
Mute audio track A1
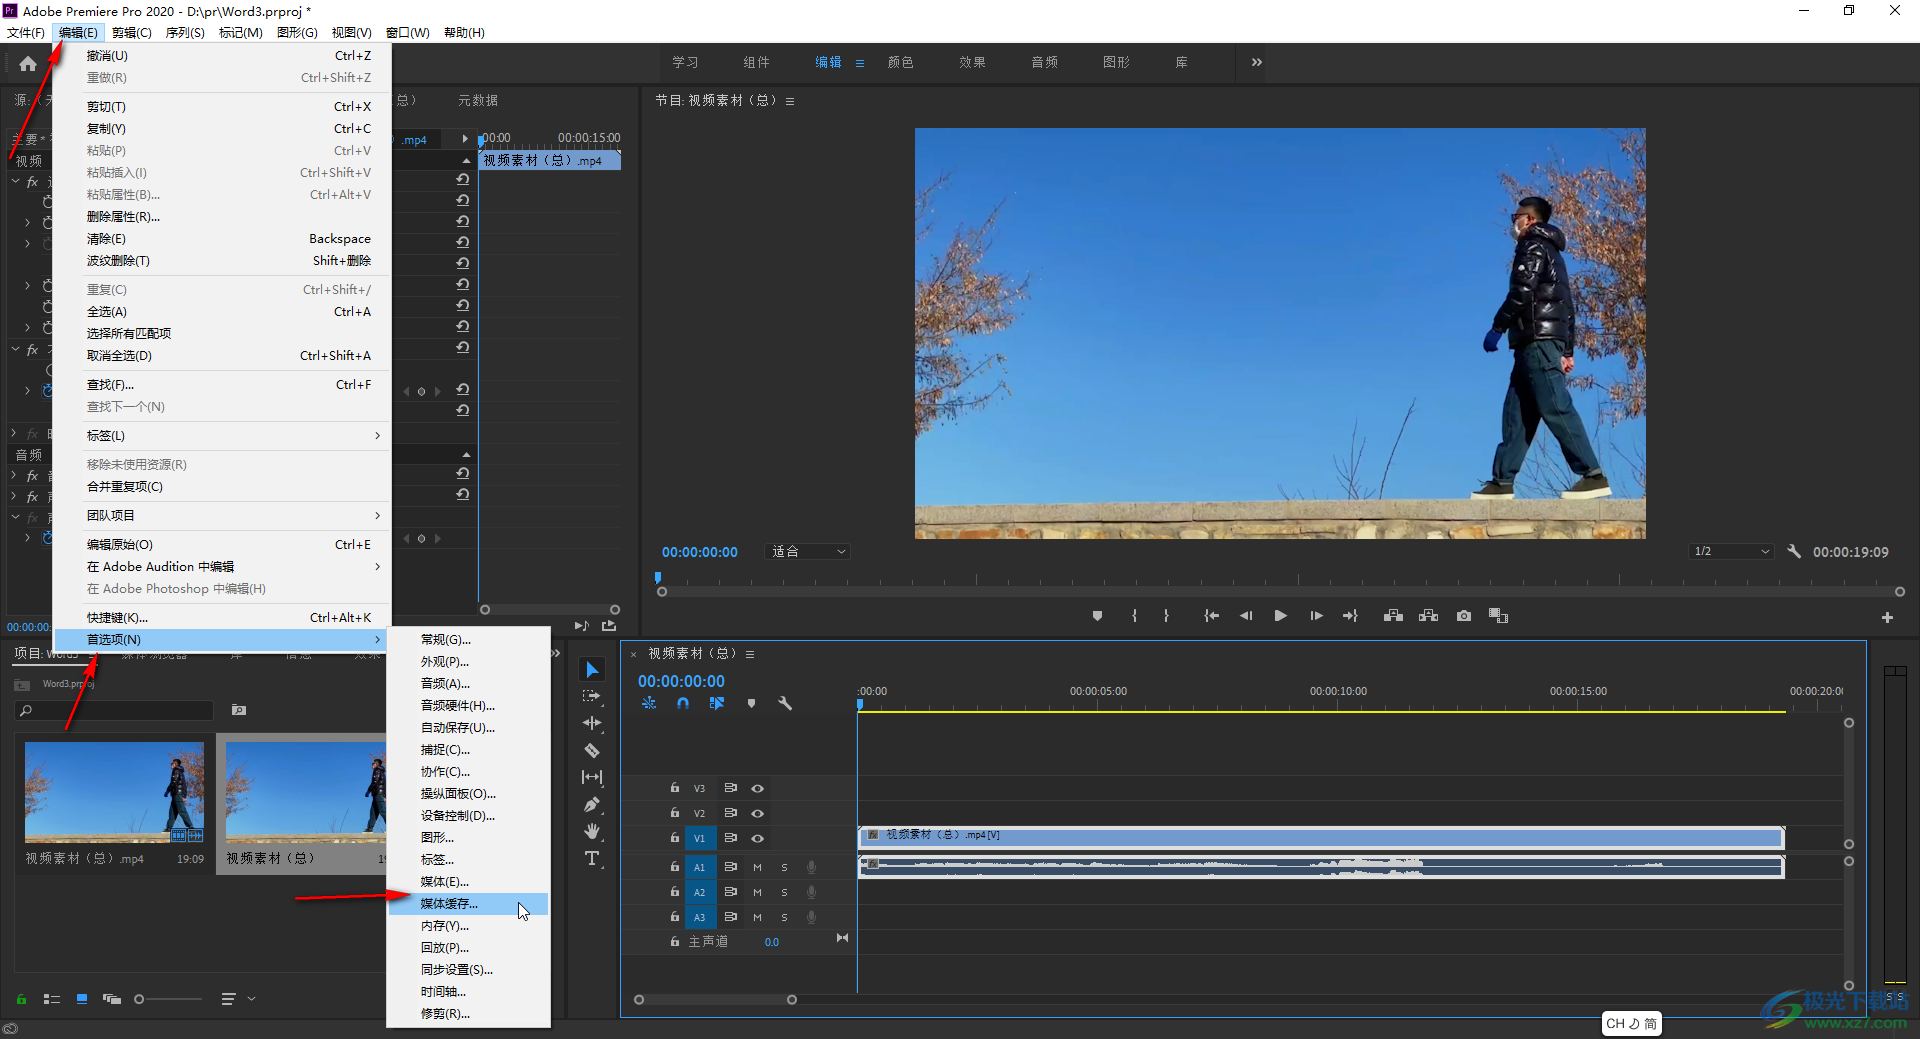pos(757,867)
